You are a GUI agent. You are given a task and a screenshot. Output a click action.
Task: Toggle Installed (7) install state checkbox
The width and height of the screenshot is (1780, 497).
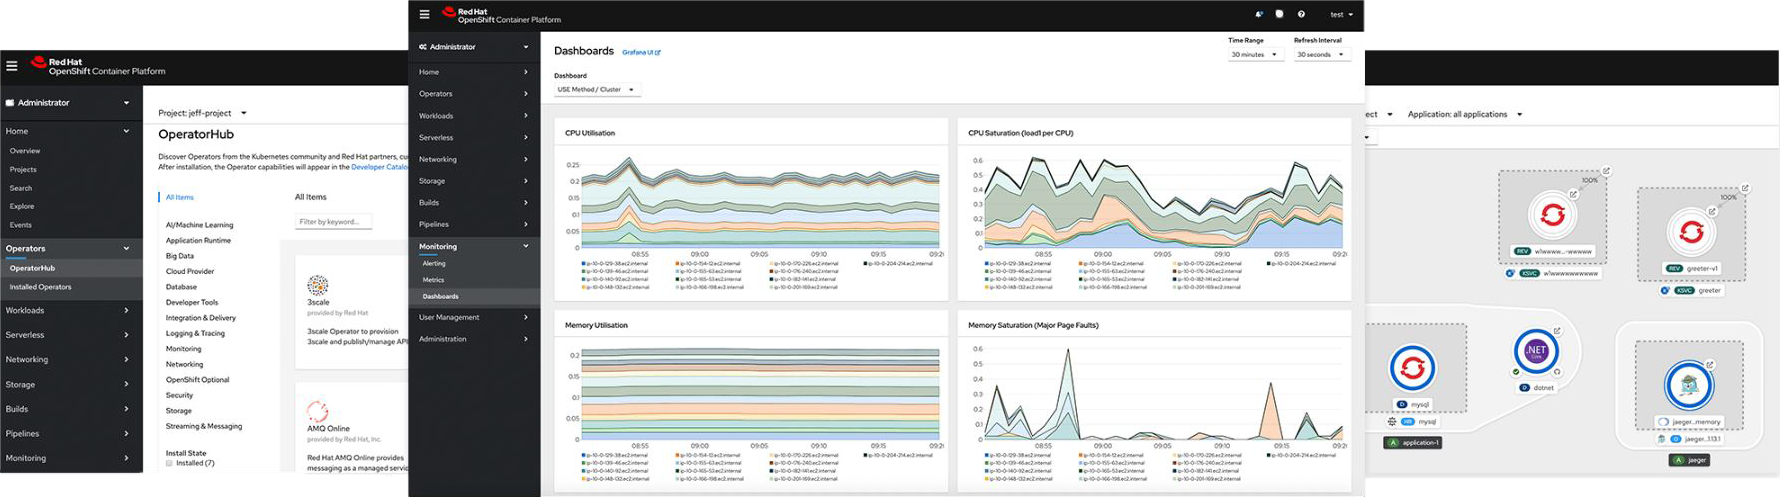click(169, 463)
